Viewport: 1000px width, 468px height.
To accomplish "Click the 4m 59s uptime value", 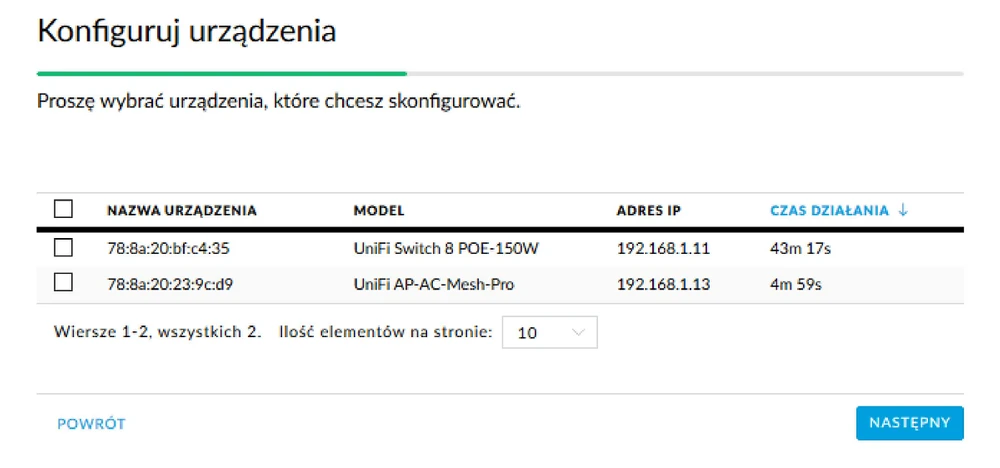I will point(795,284).
